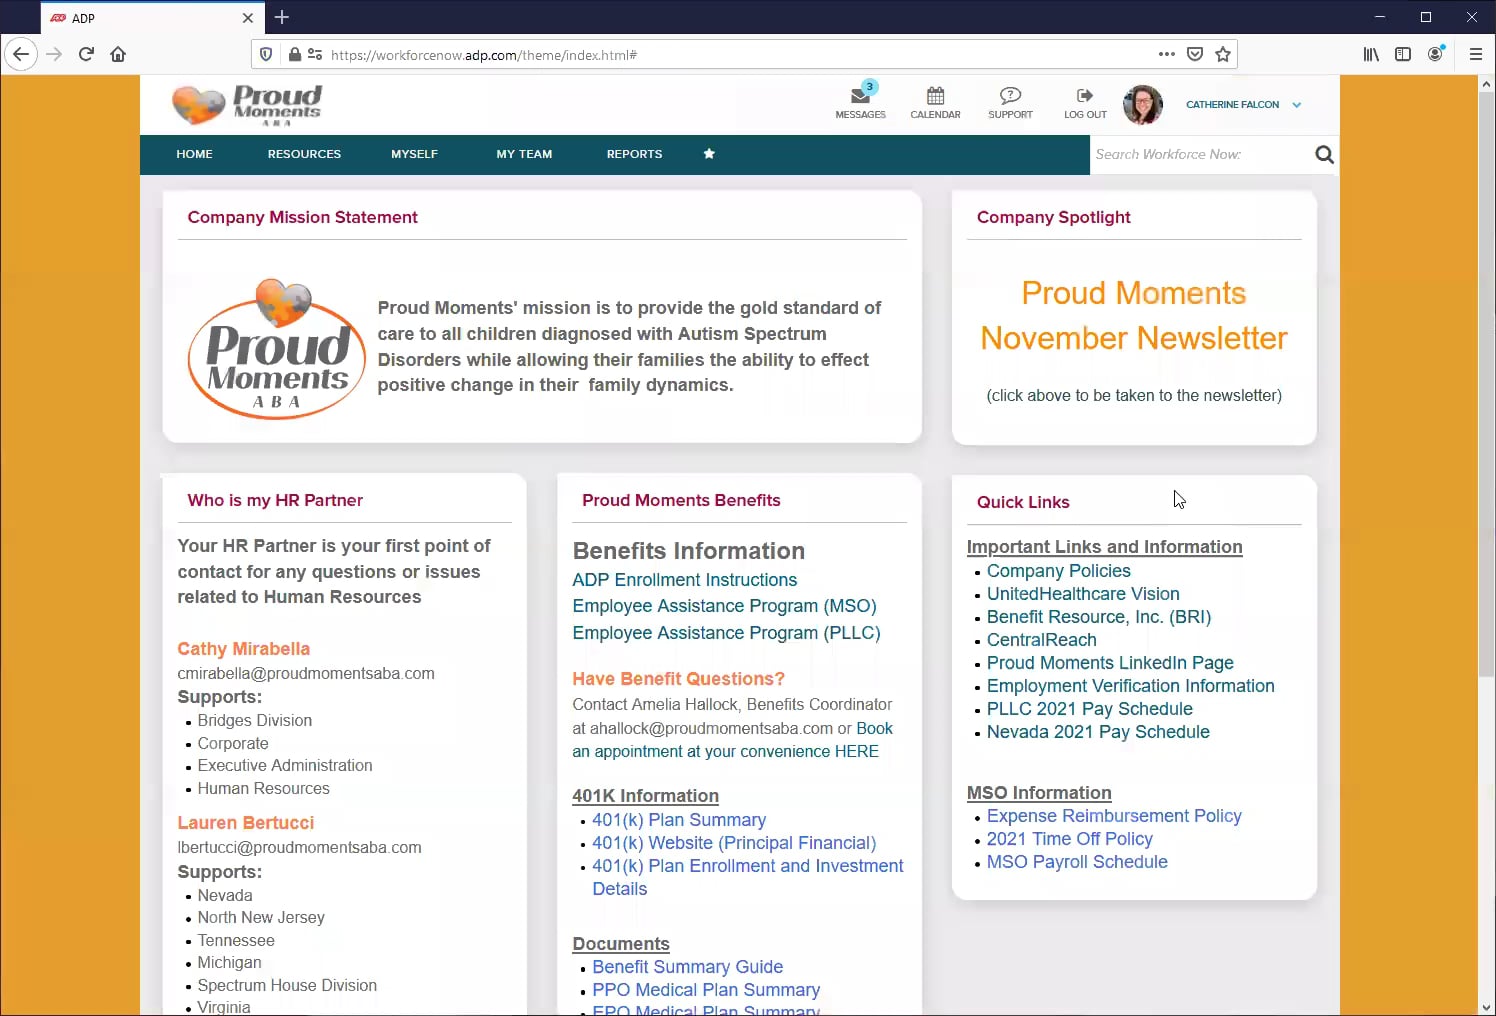Close the ADP browser tab

[248, 18]
